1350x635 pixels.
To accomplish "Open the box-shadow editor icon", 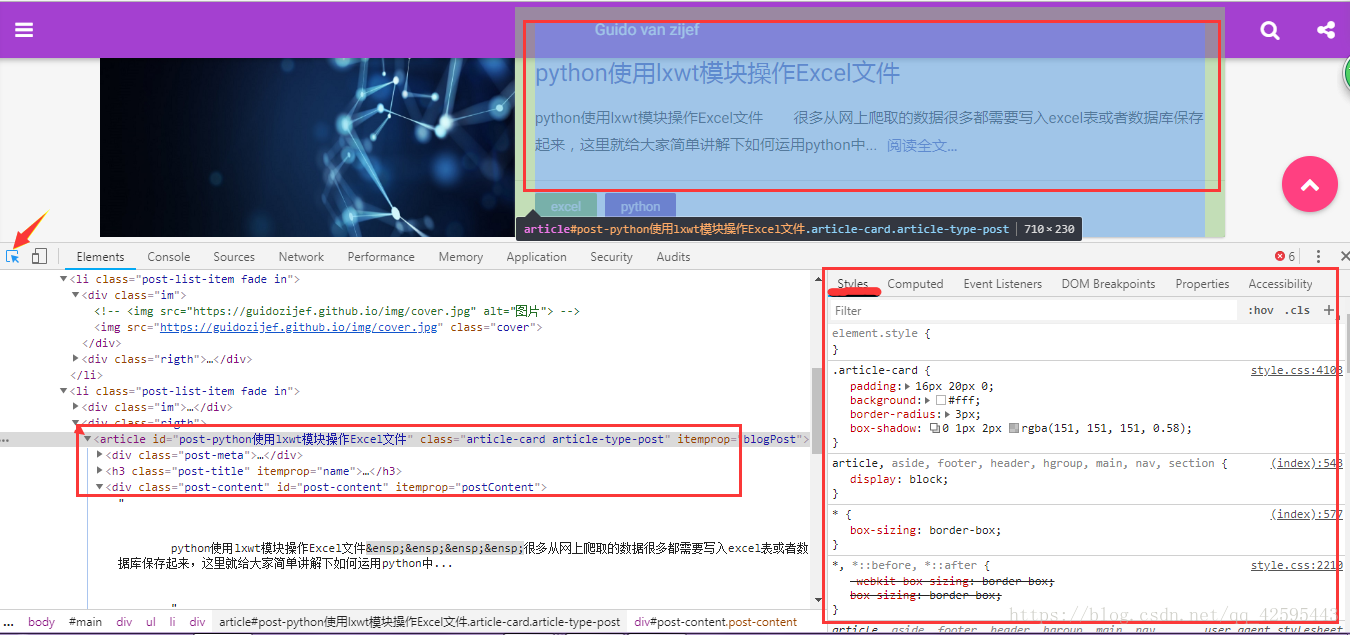I will click(x=934, y=428).
